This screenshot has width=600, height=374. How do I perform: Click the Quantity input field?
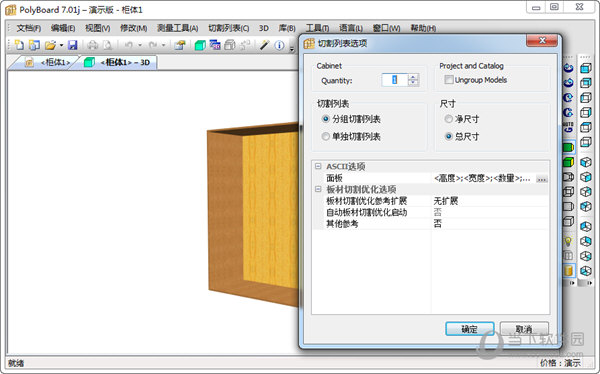tap(395, 80)
